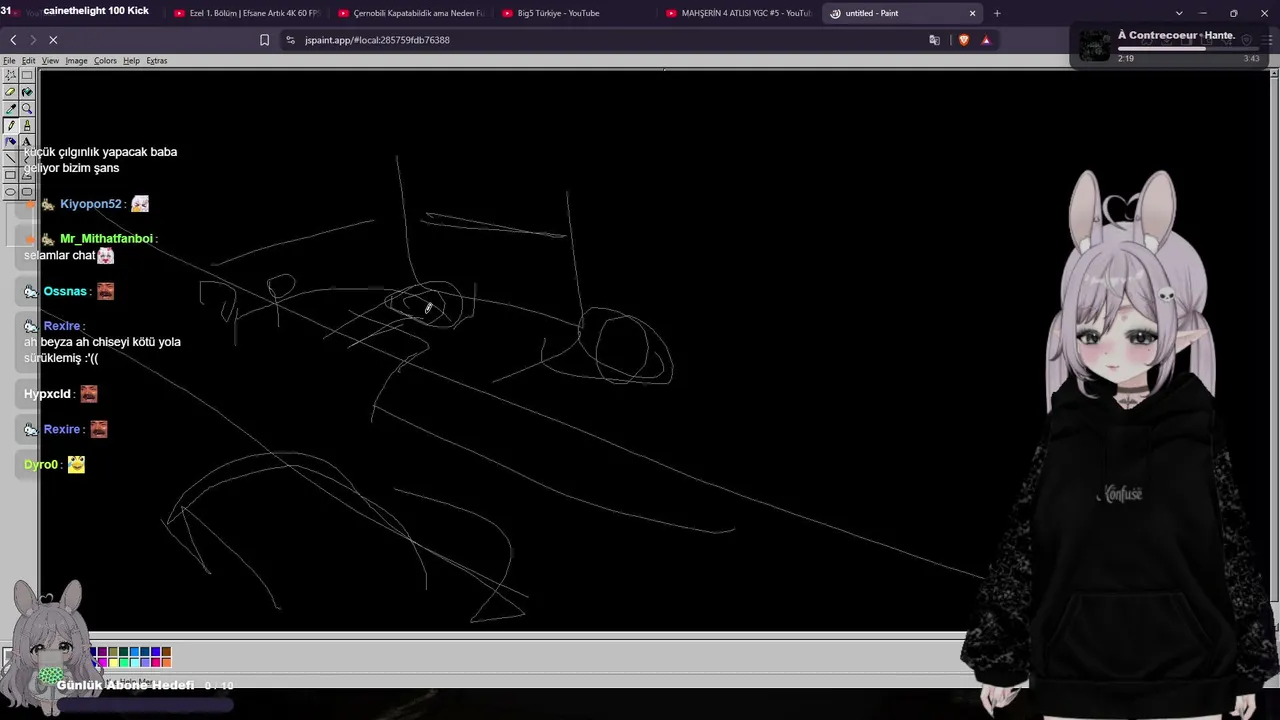The width and height of the screenshot is (1280, 720).
Task: Open the Help menu
Action: [131, 61]
